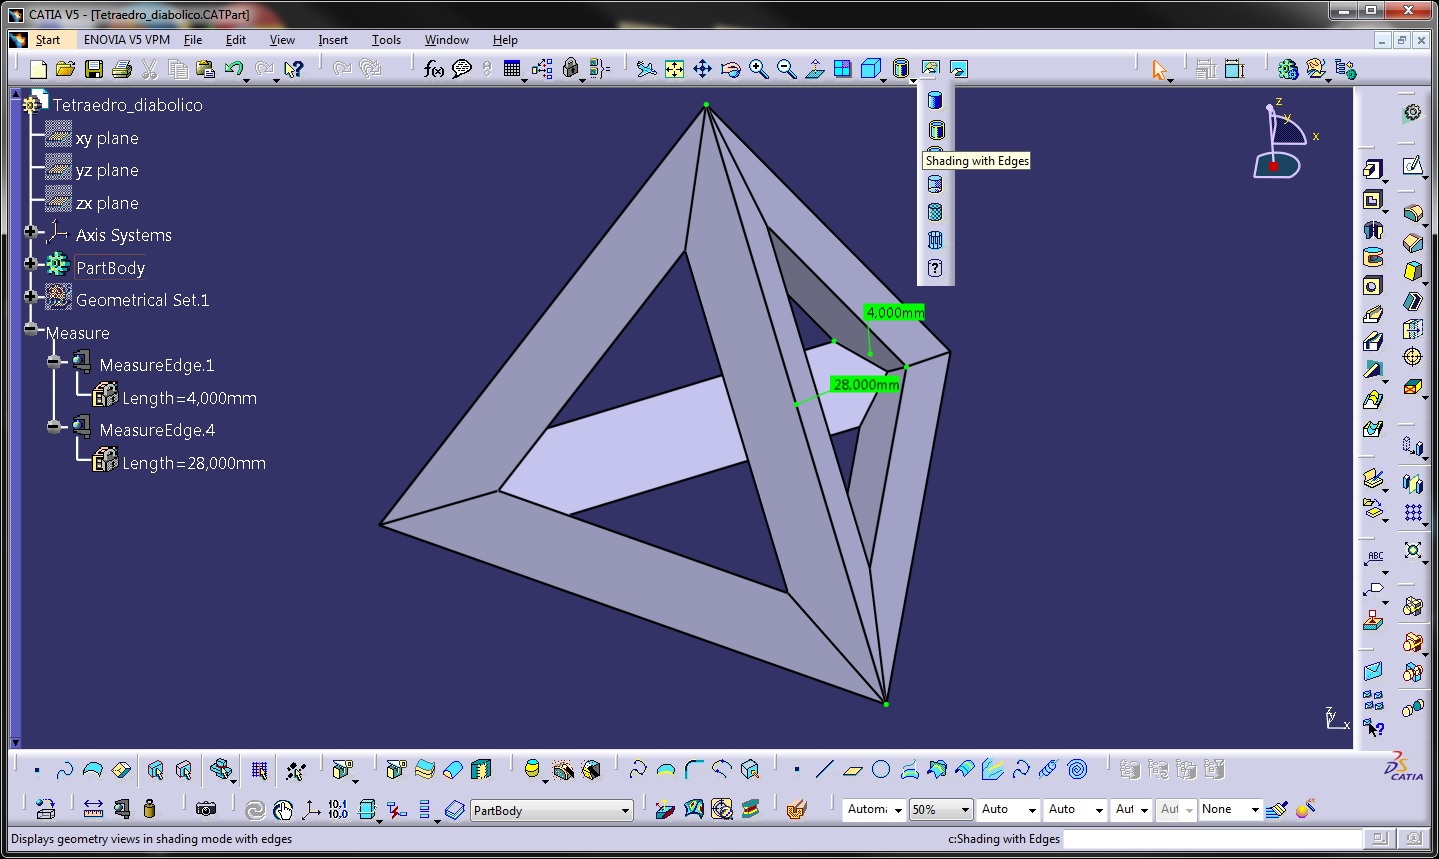Viewport: 1439px width, 859px height.
Task: Open the Formula f(x) editor
Action: point(434,69)
